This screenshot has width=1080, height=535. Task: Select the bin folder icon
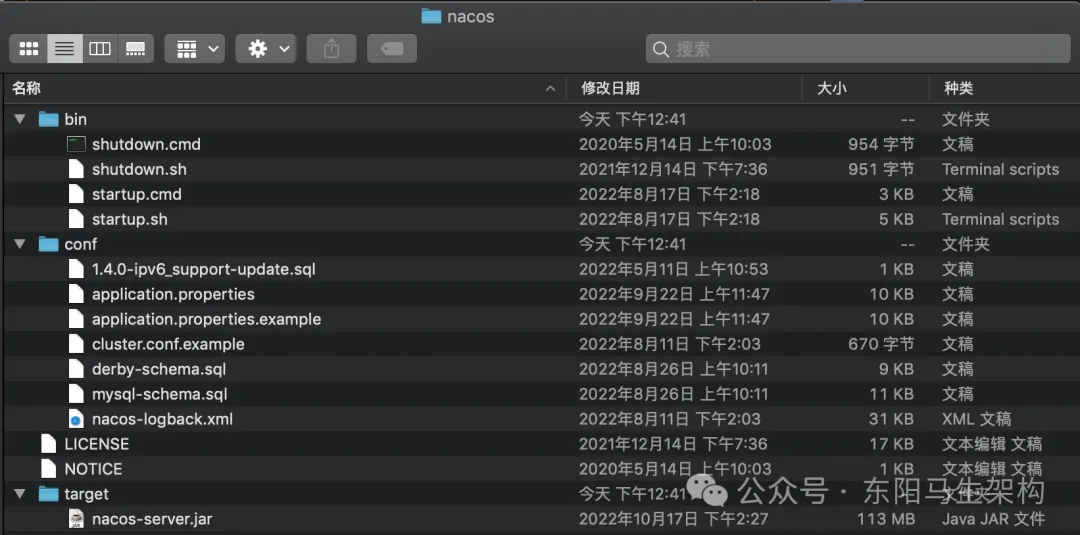click(x=48, y=119)
